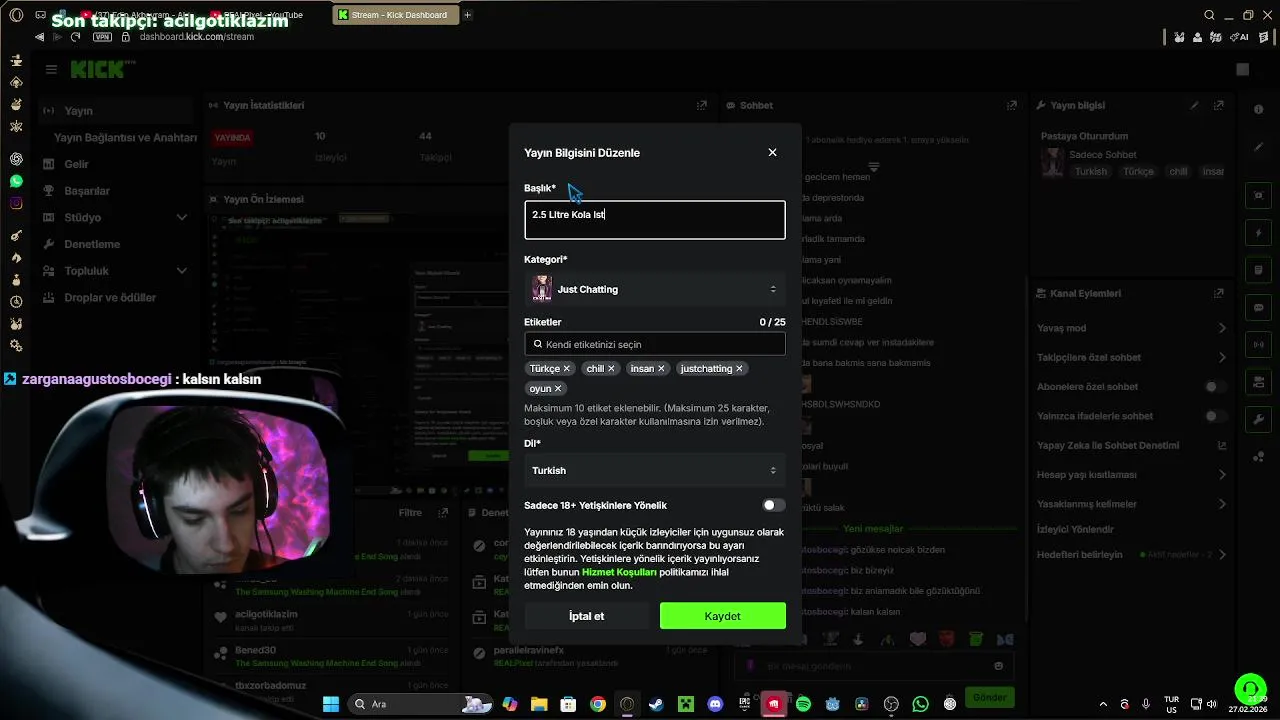
Task: Pop out the Sohbet panel
Action: coord(1012,105)
